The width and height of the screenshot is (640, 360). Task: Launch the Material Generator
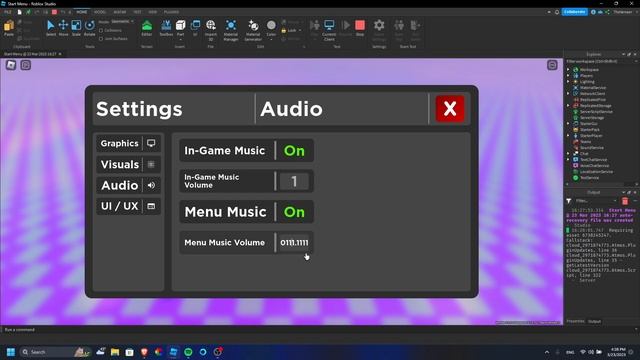coord(253,29)
